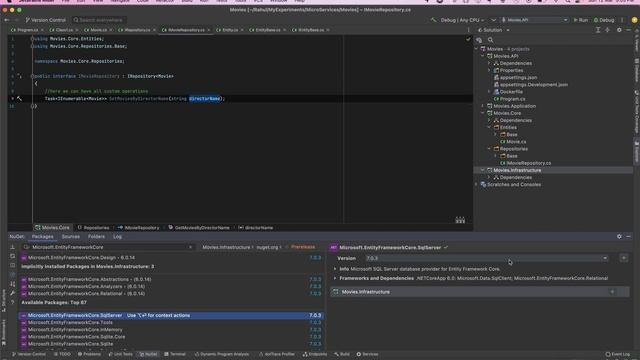The image size is (640, 360).
Task: Click the Run button
Action: (x=581, y=20)
